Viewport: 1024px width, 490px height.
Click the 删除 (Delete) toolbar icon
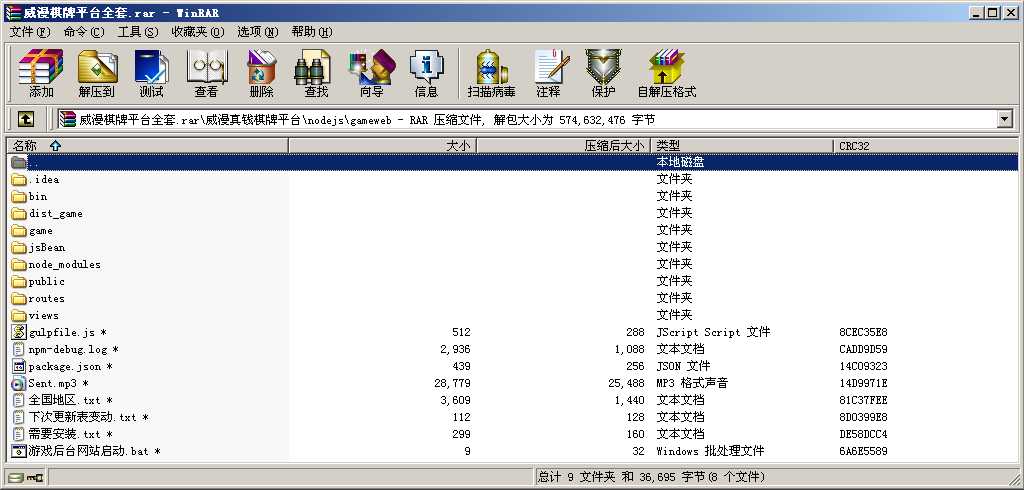[261, 73]
